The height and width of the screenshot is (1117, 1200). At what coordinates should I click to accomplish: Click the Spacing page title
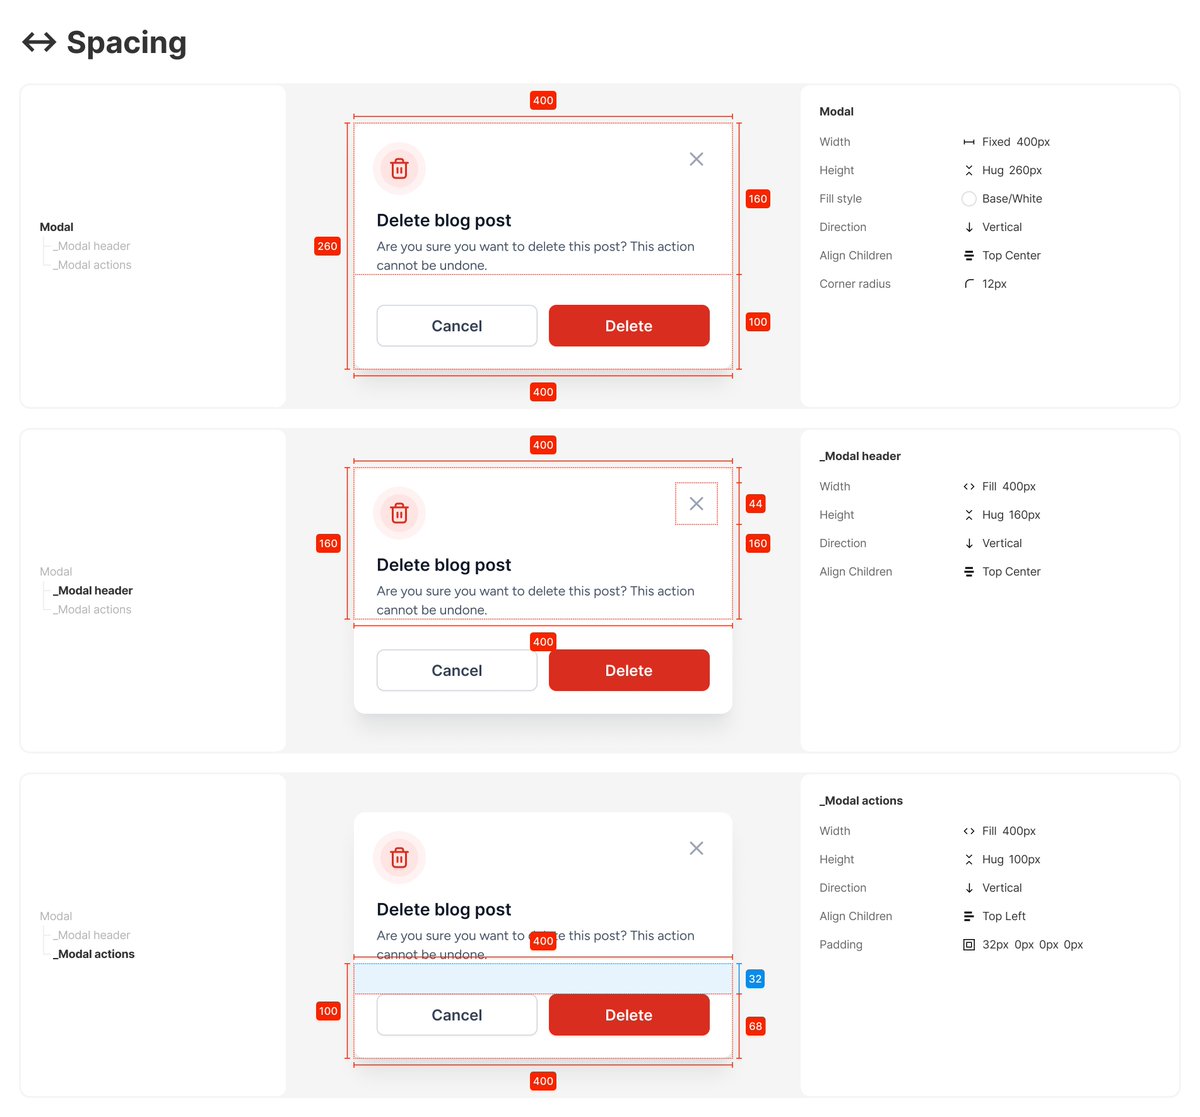pyautogui.click(x=127, y=43)
